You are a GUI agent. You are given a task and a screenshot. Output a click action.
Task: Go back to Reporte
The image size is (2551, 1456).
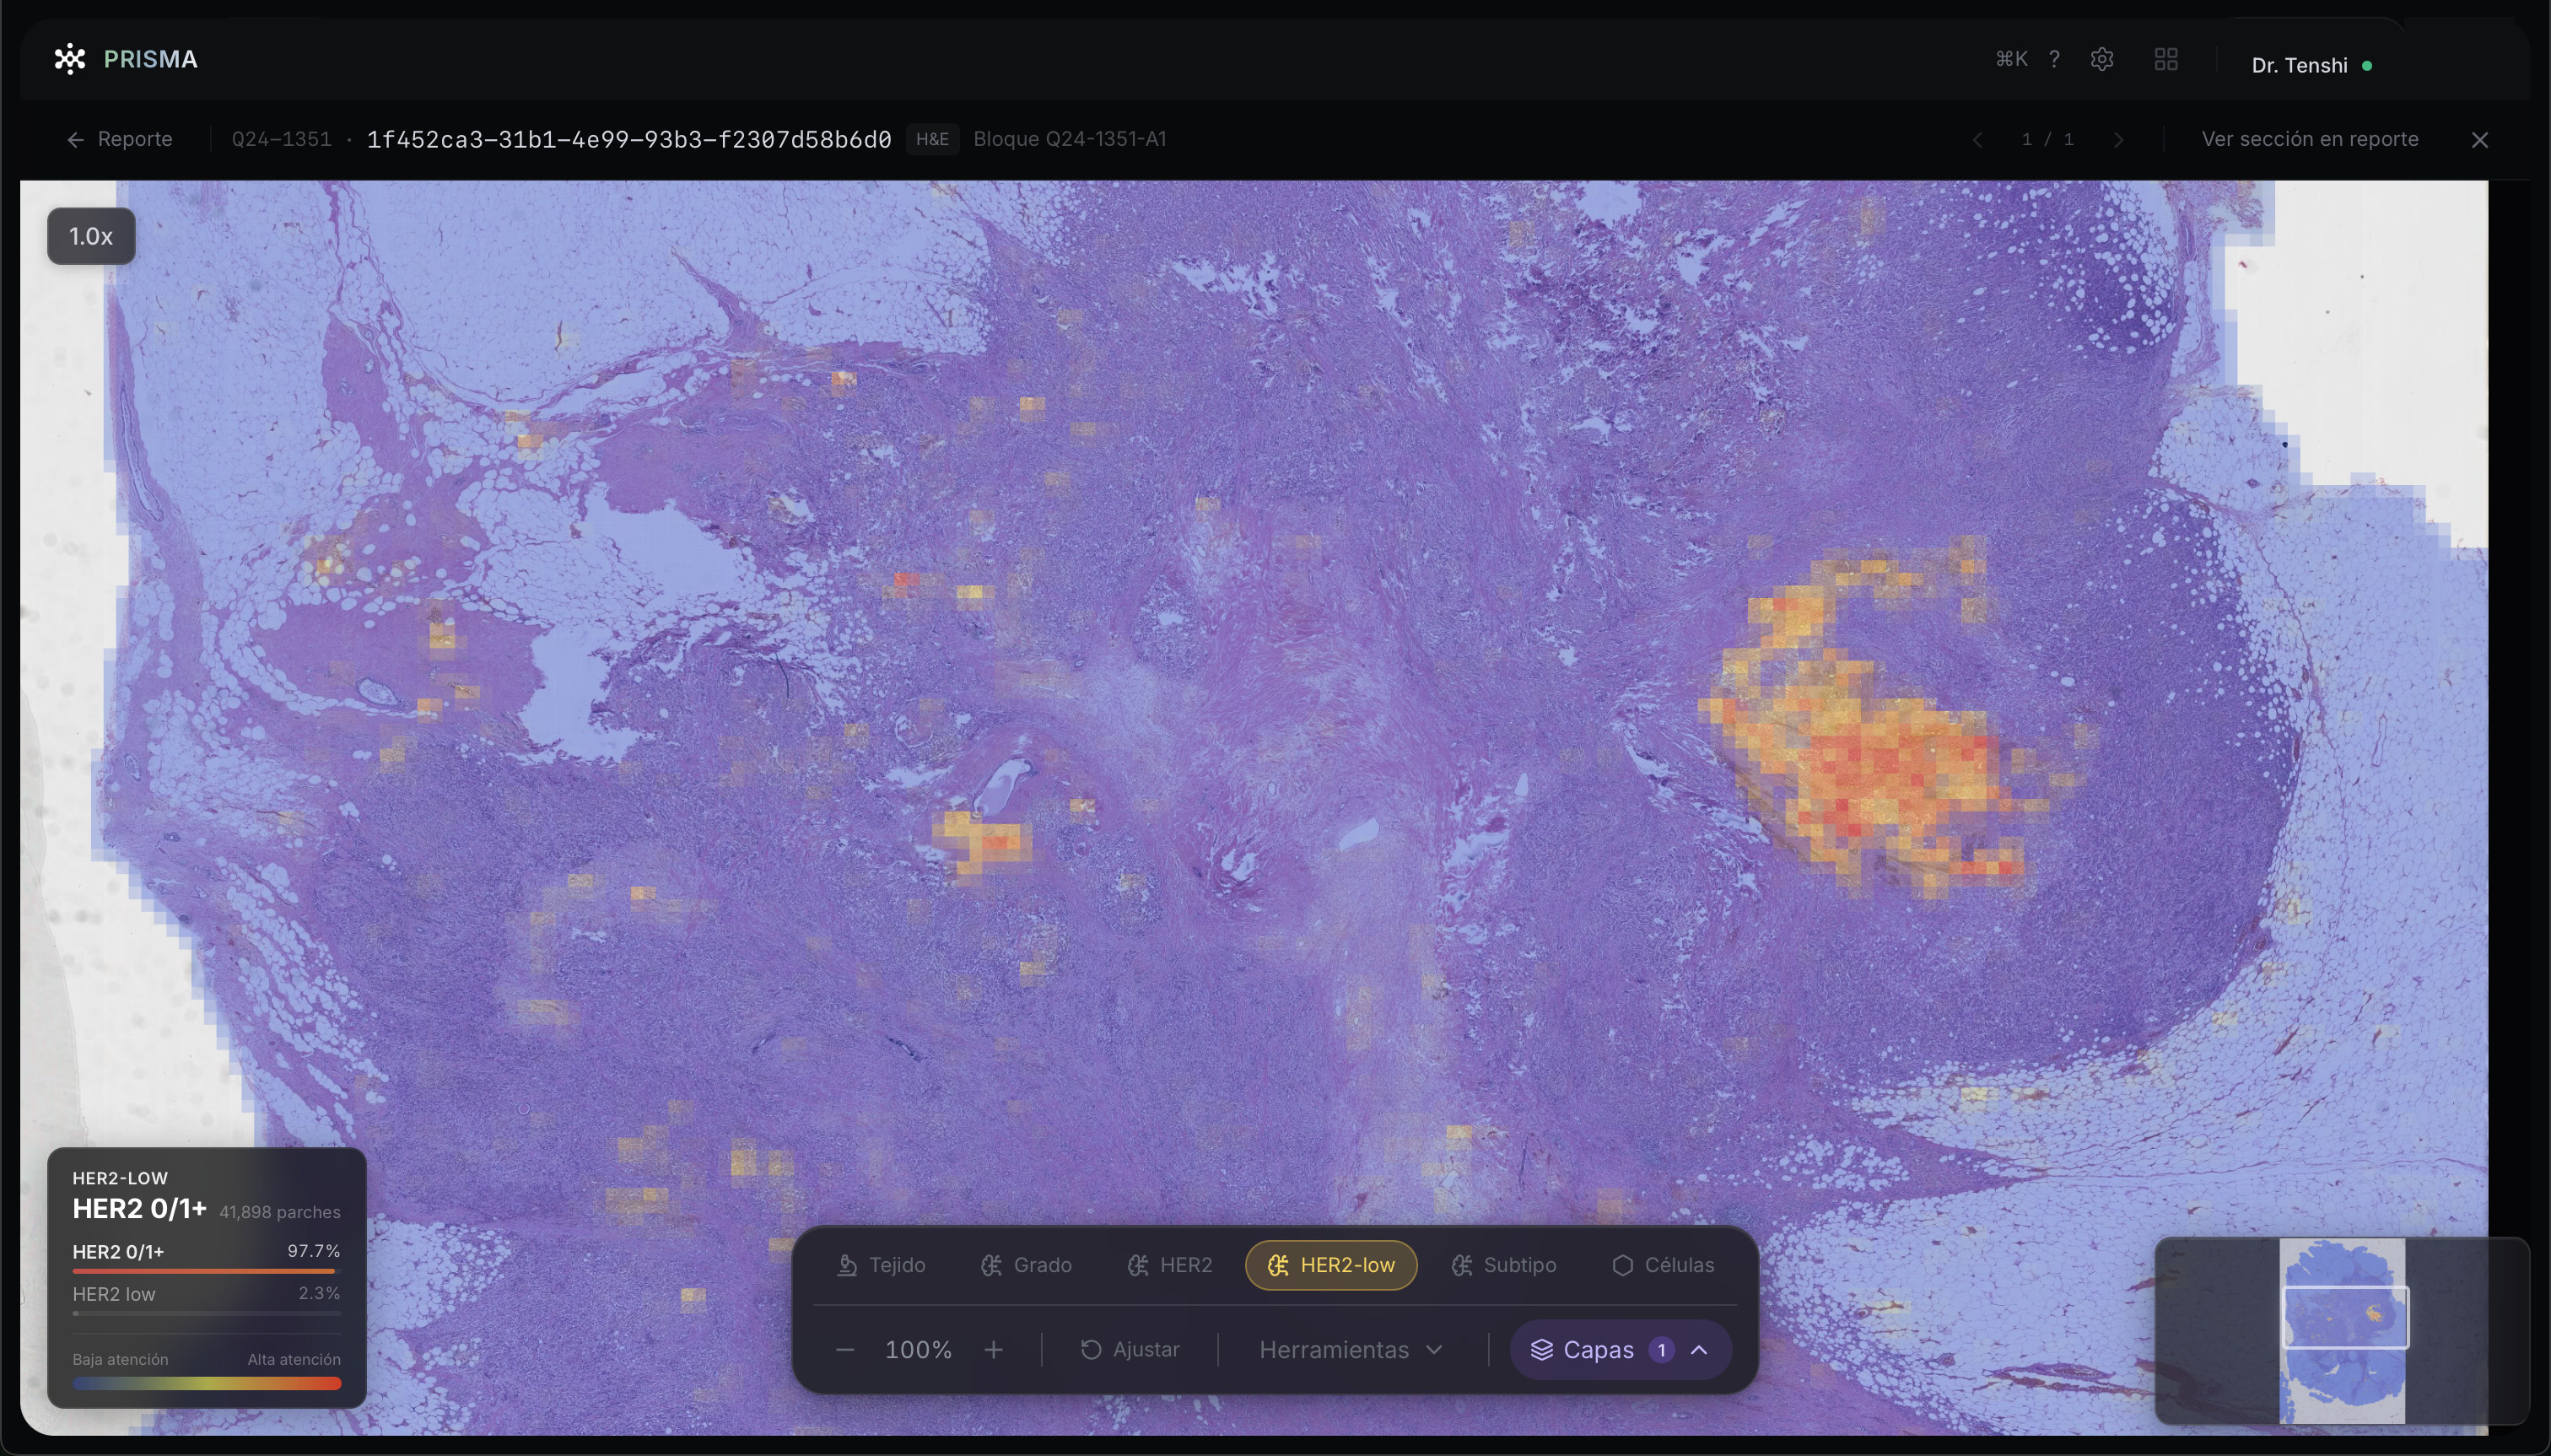[x=120, y=139]
